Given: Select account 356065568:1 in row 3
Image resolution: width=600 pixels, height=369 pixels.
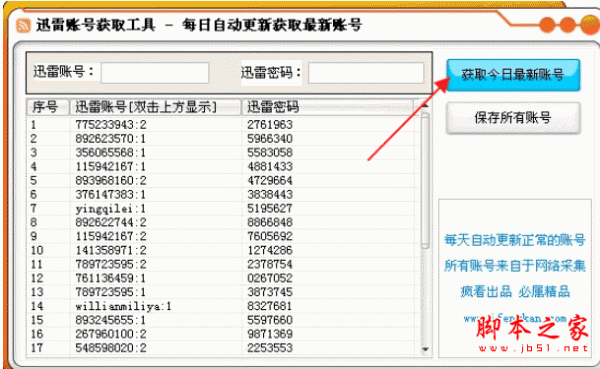Looking at the screenshot, I should click(110, 153).
